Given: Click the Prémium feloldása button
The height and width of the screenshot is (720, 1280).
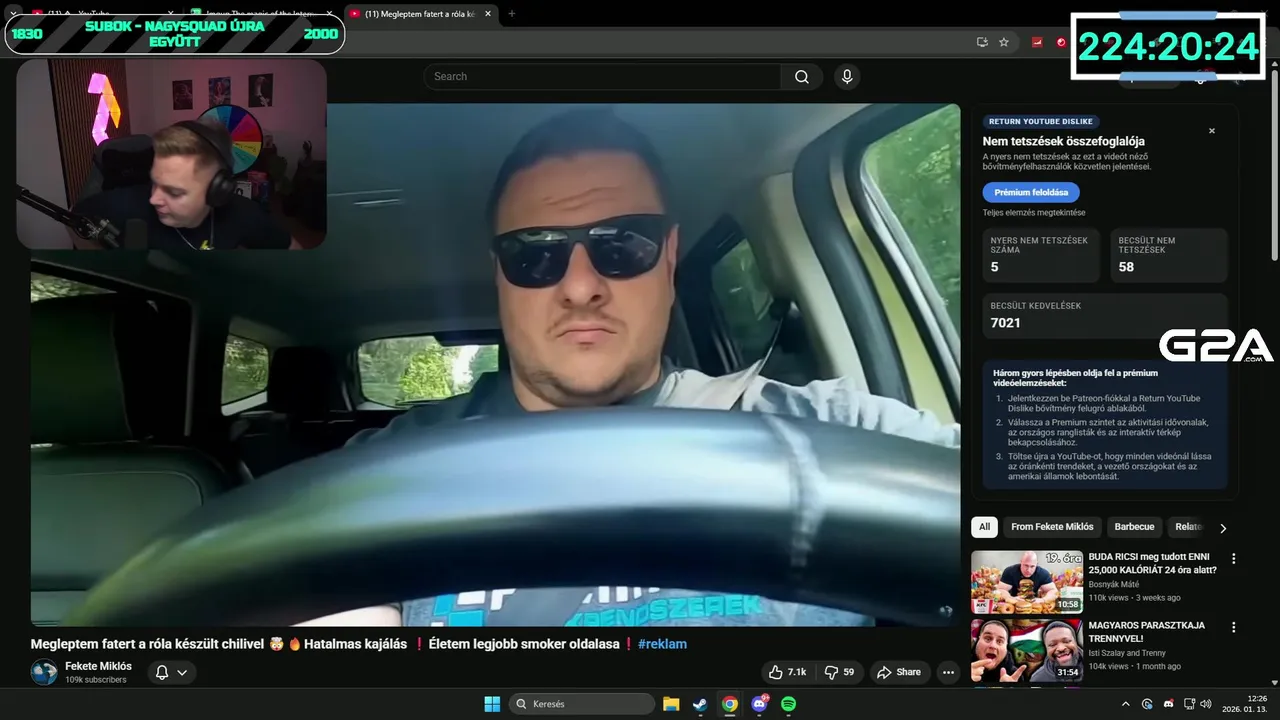Looking at the screenshot, I should coord(1031,192).
